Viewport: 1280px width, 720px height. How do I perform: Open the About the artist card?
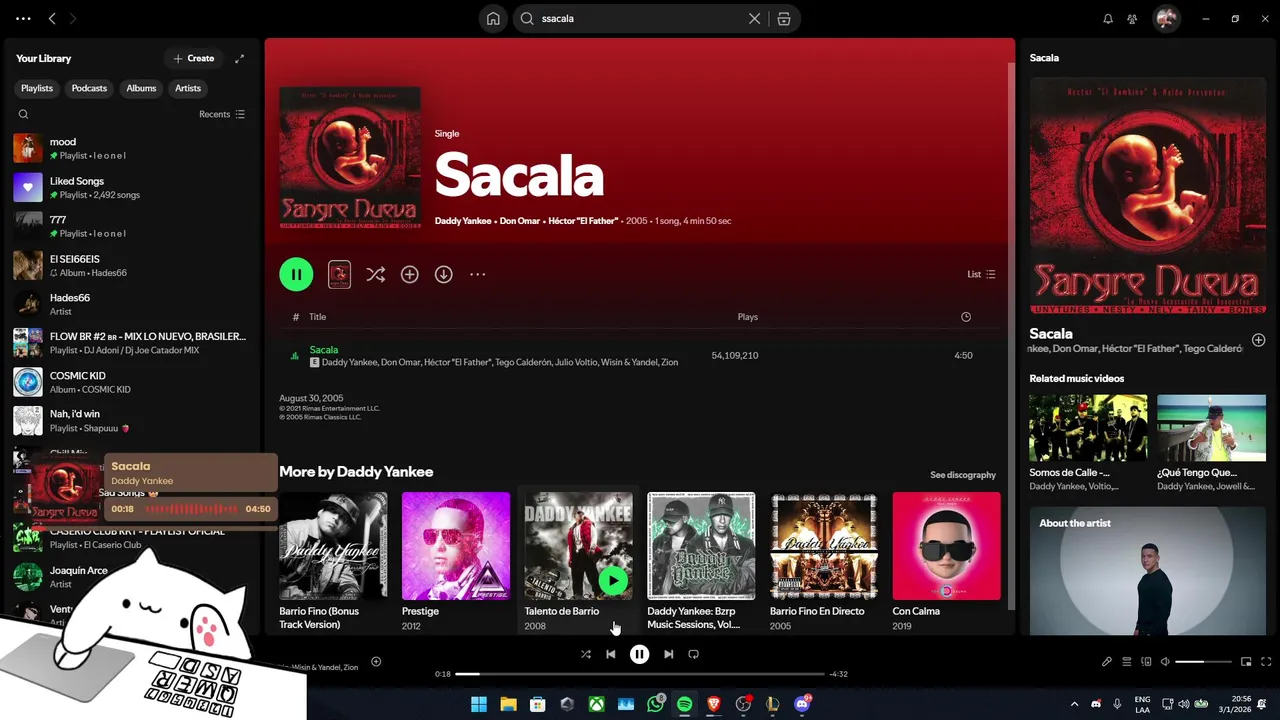click(x=1148, y=571)
